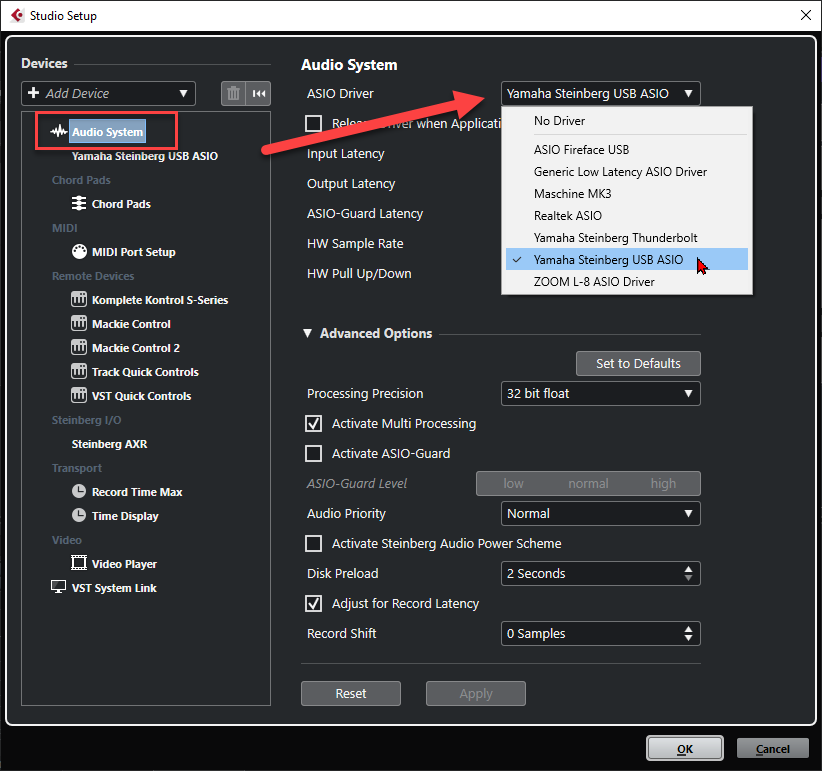Click the trash delete device icon

click(233, 94)
